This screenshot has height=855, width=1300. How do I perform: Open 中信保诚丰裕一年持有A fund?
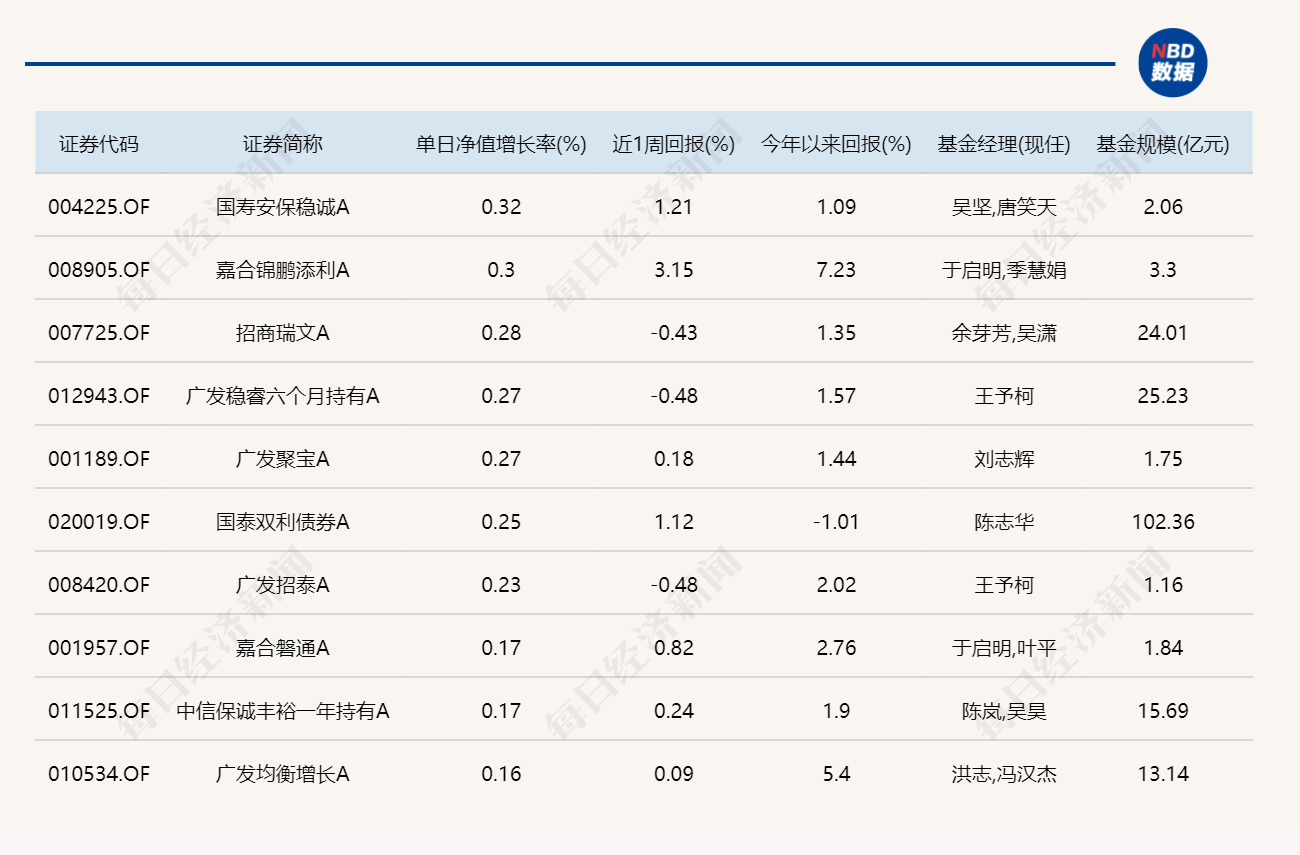pyautogui.click(x=282, y=711)
